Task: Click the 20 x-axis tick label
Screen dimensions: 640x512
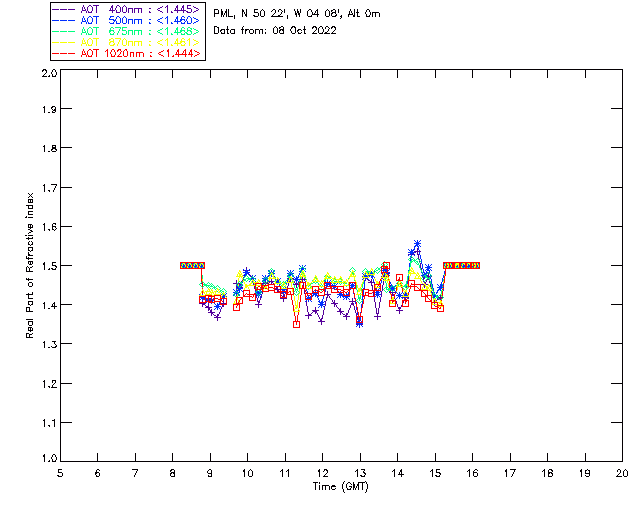Action: pyautogui.click(x=622, y=473)
